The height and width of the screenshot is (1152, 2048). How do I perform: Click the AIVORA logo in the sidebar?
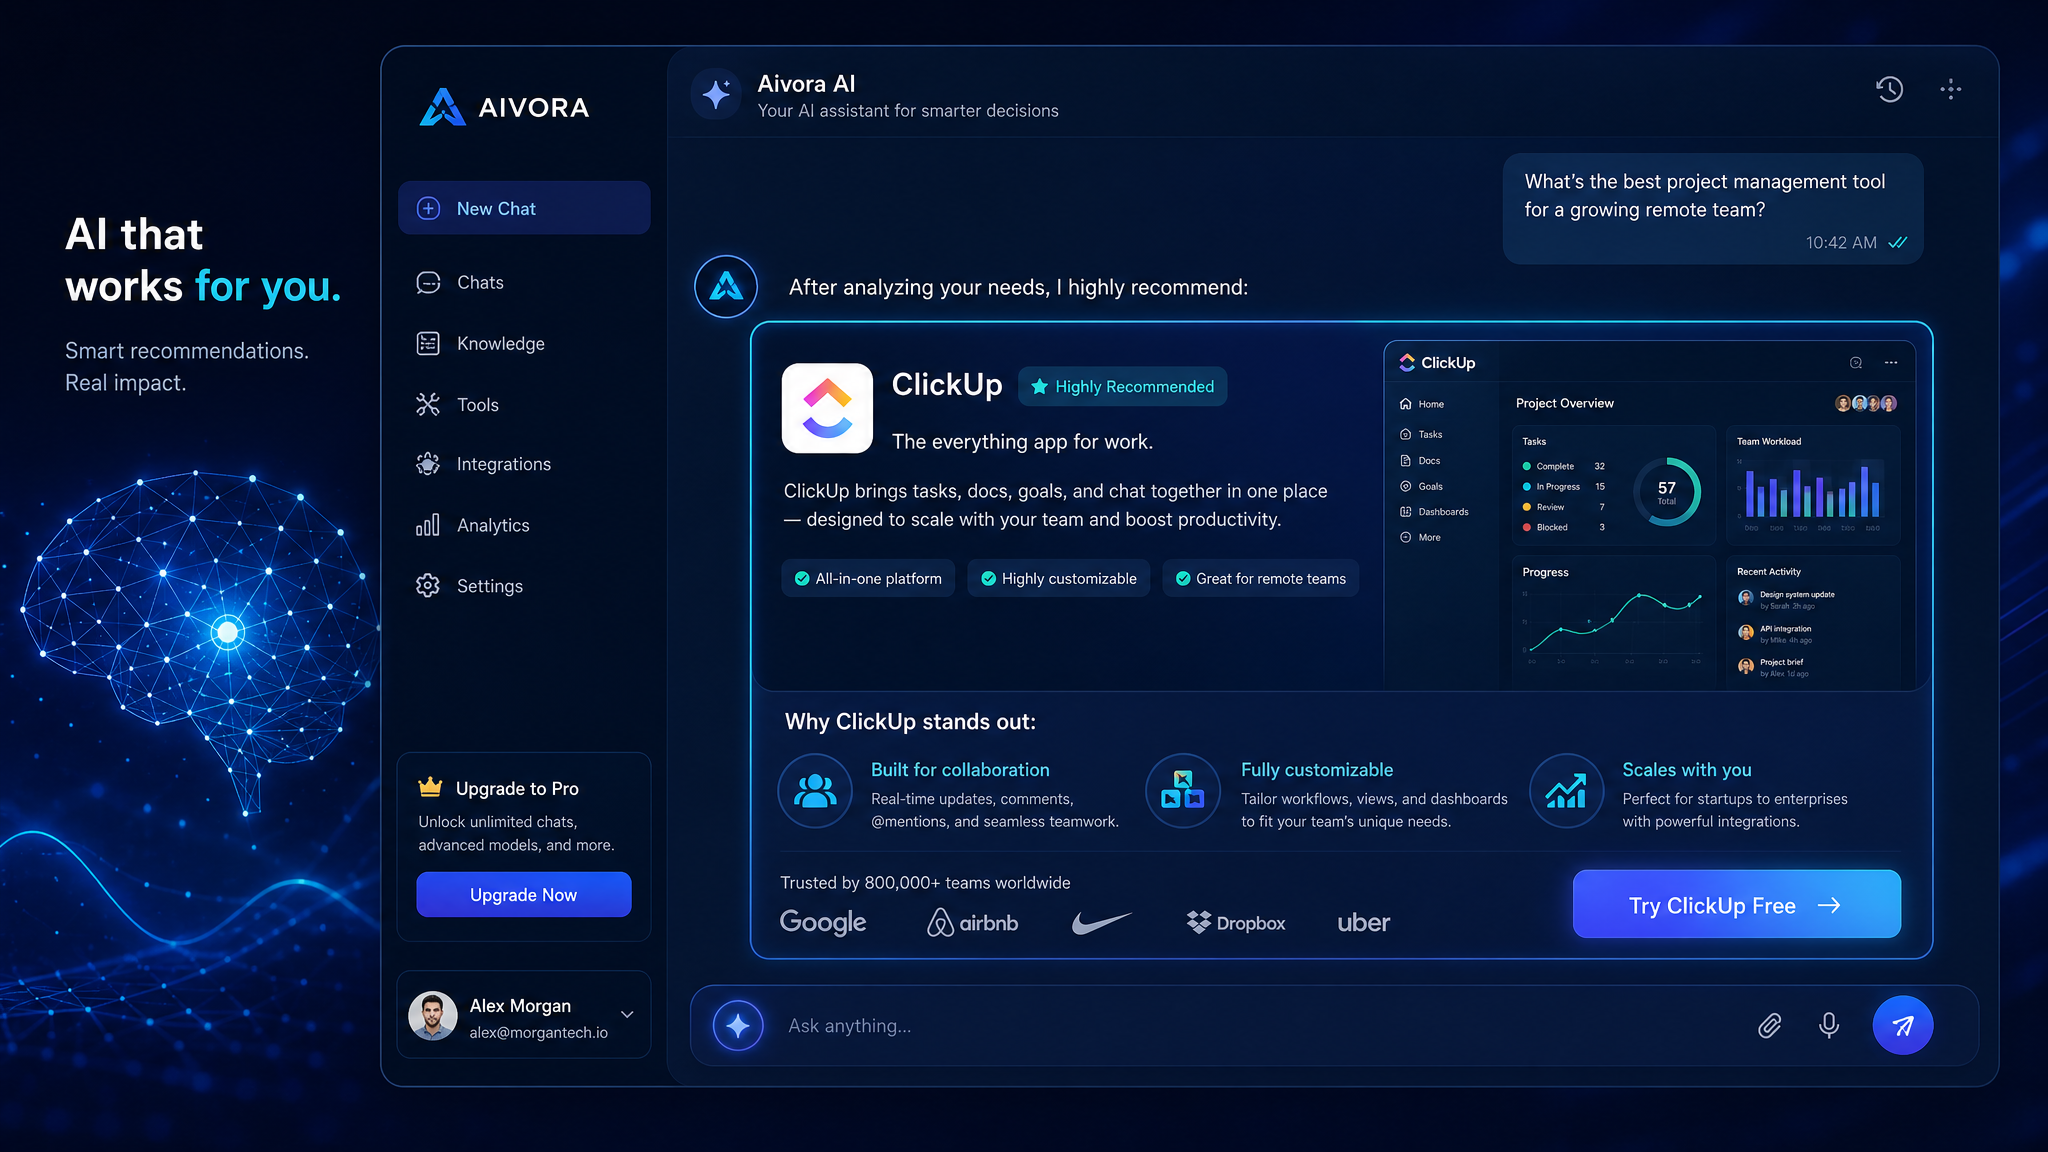[x=505, y=107]
